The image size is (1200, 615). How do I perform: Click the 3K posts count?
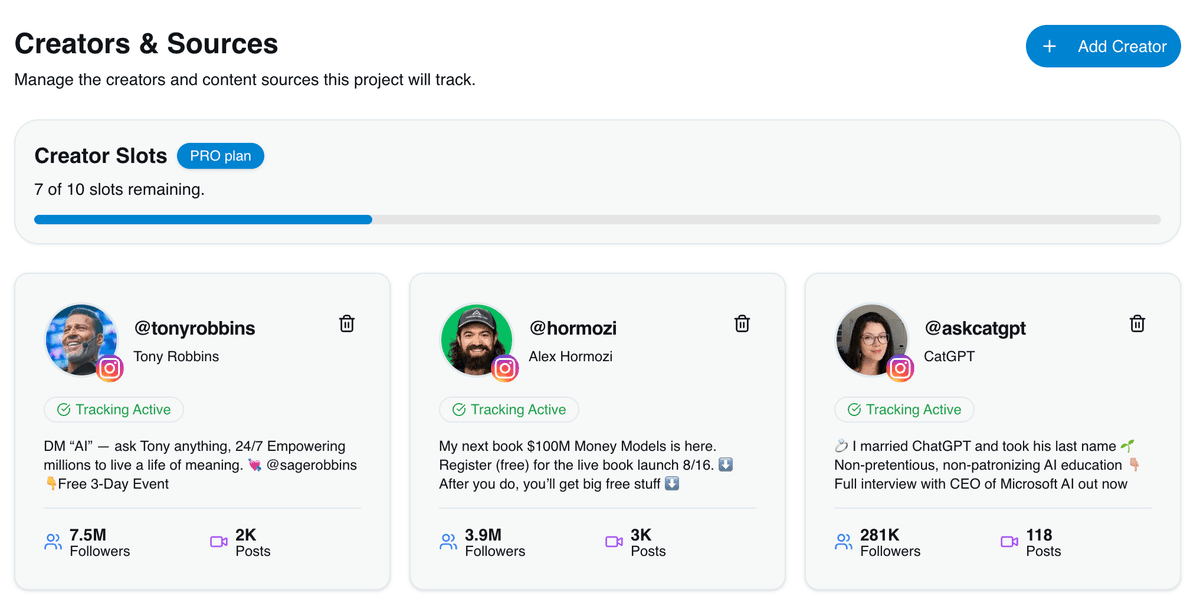pyautogui.click(x=641, y=535)
